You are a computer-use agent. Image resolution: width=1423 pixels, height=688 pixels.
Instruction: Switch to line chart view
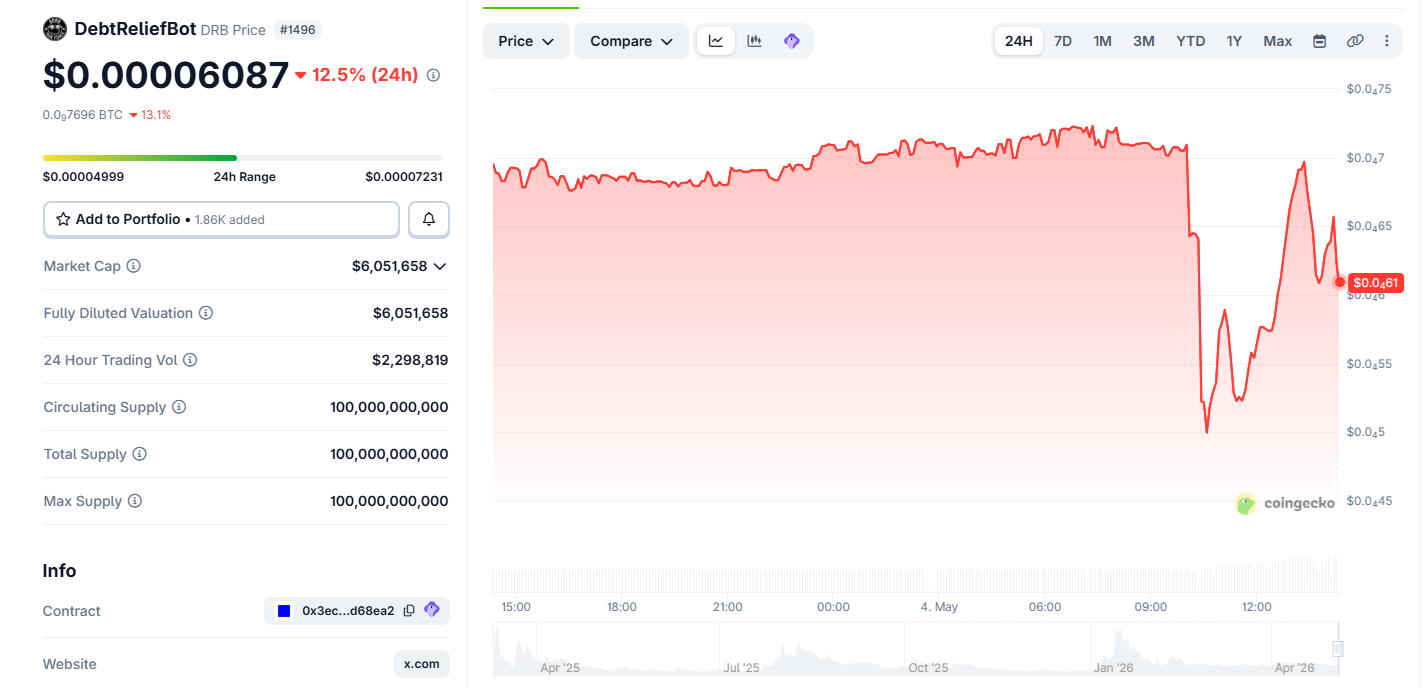pos(716,41)
